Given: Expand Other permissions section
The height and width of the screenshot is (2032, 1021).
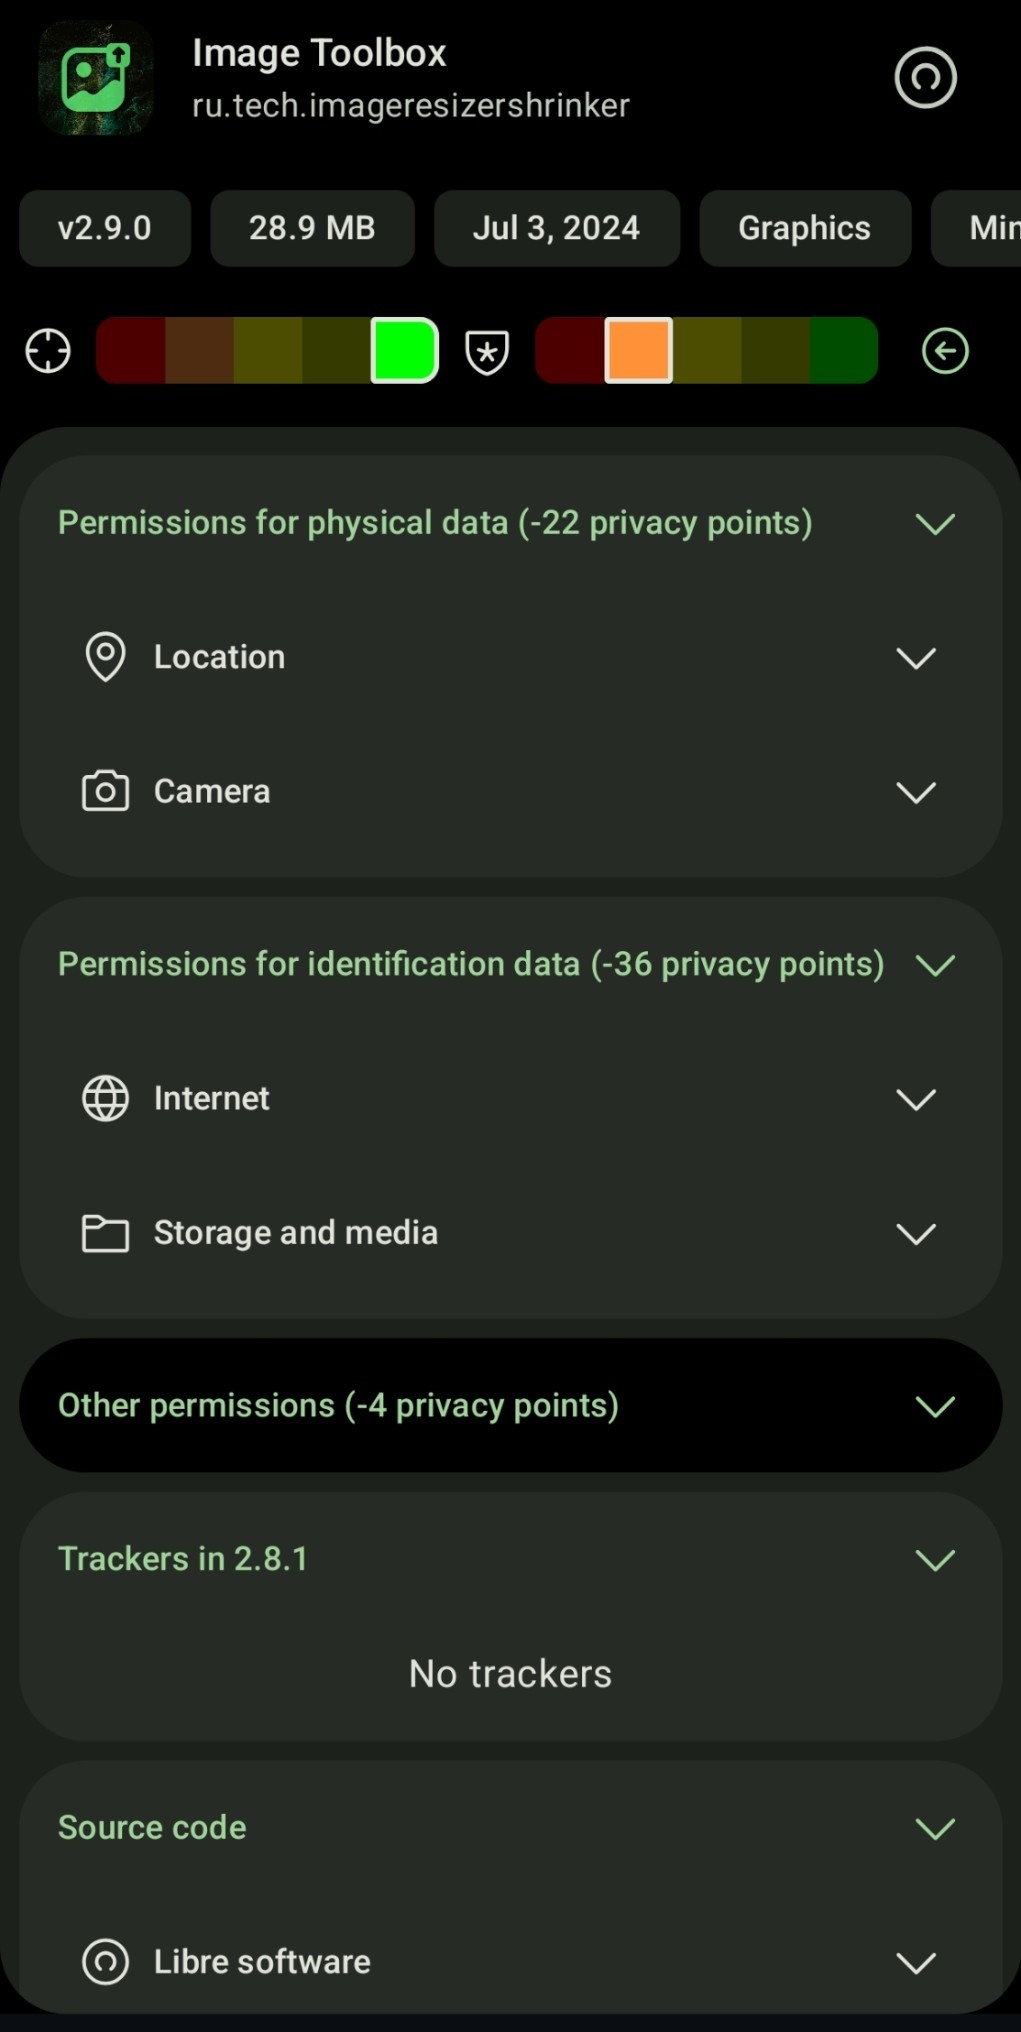Looking at the screenshot, I should pyautogui.click(x=935, y=1406).
